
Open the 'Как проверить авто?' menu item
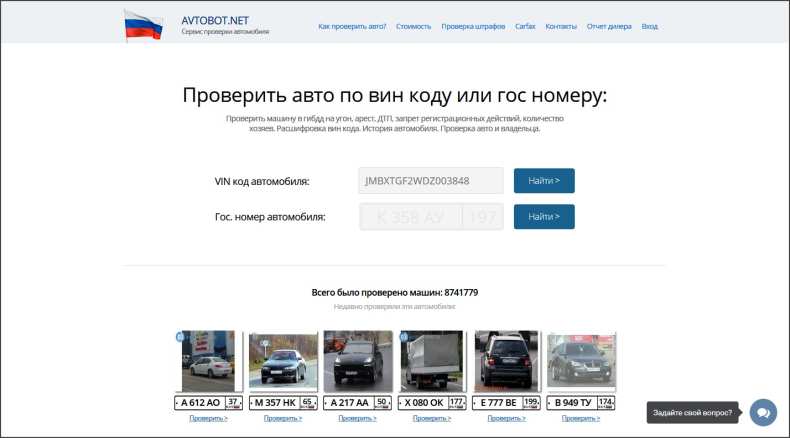[x=352, y=27]
